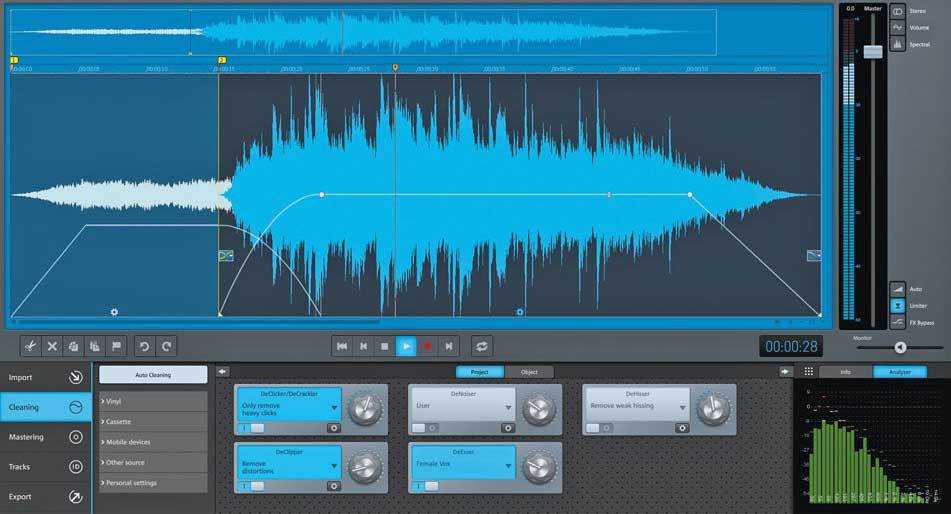
Task: Toggle DeNoiser power switch
Action: (425, 428)
